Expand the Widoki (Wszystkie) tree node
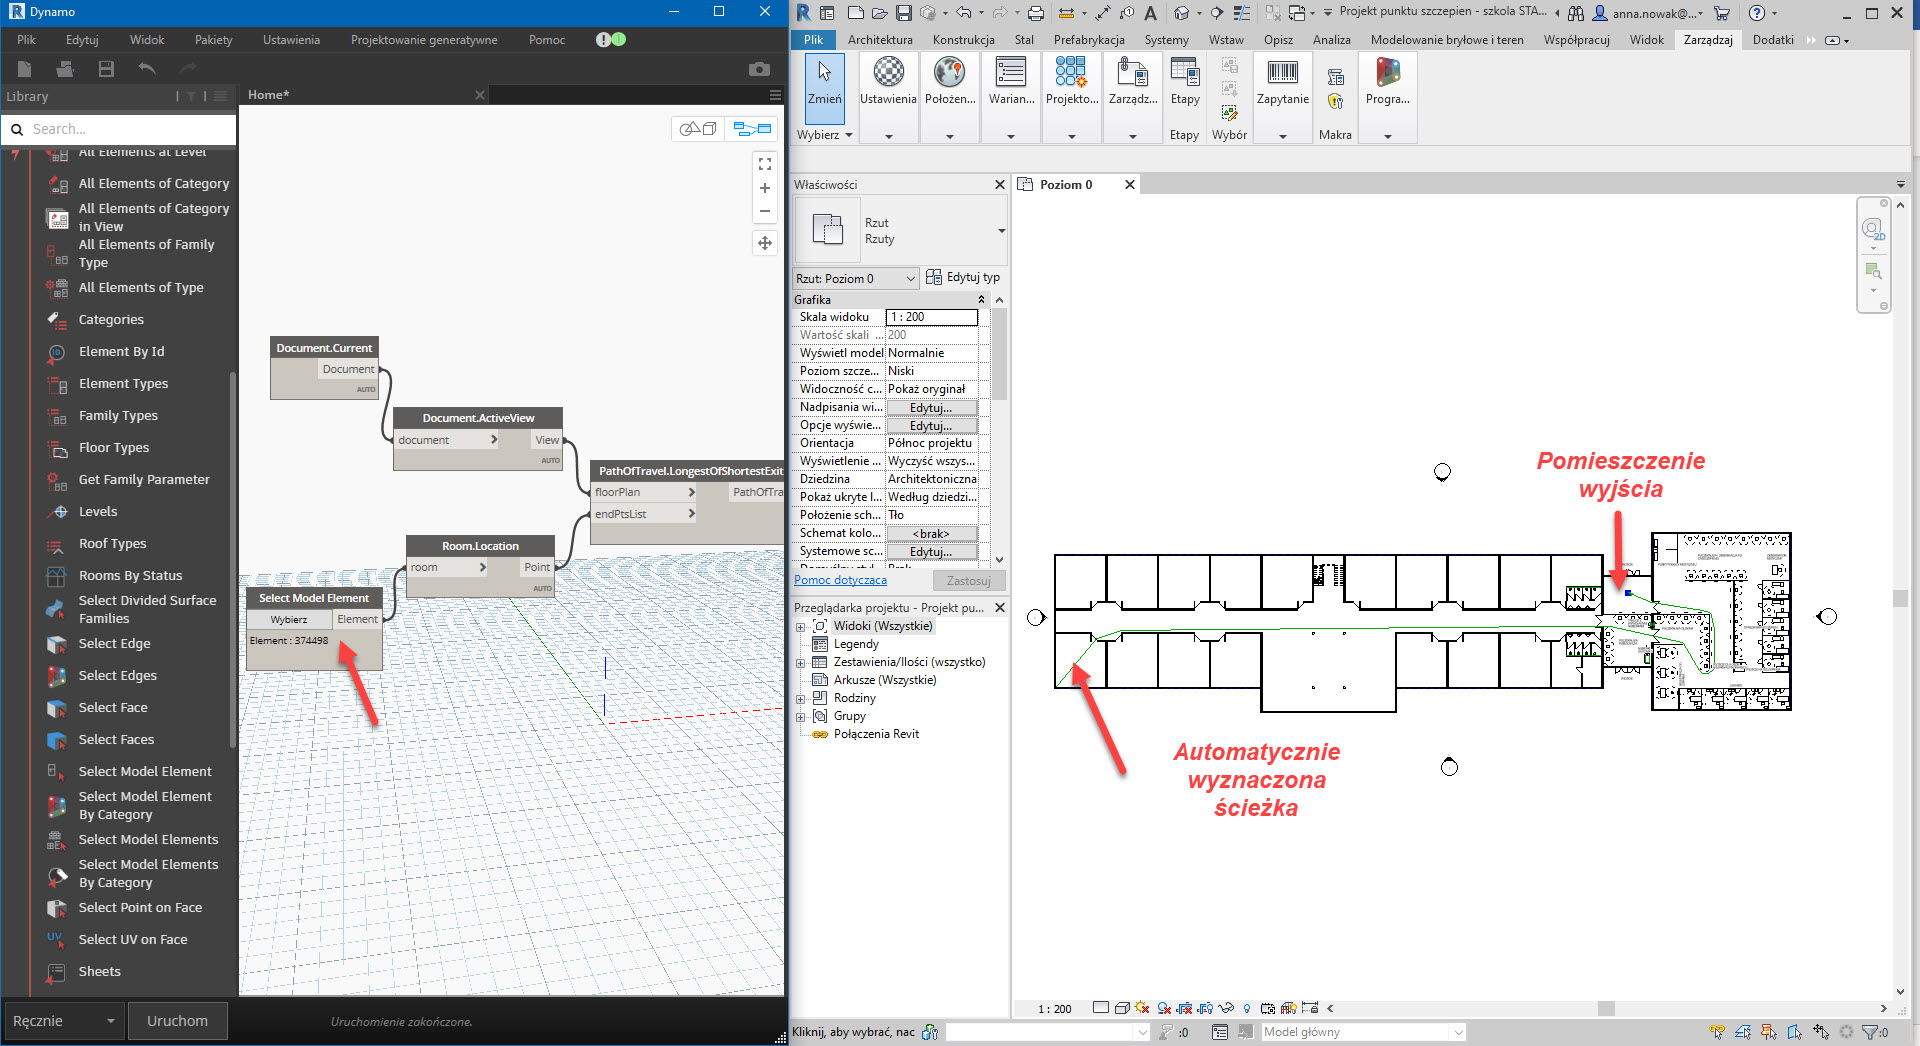1920x1046 pixels. (x=800, y=627)
